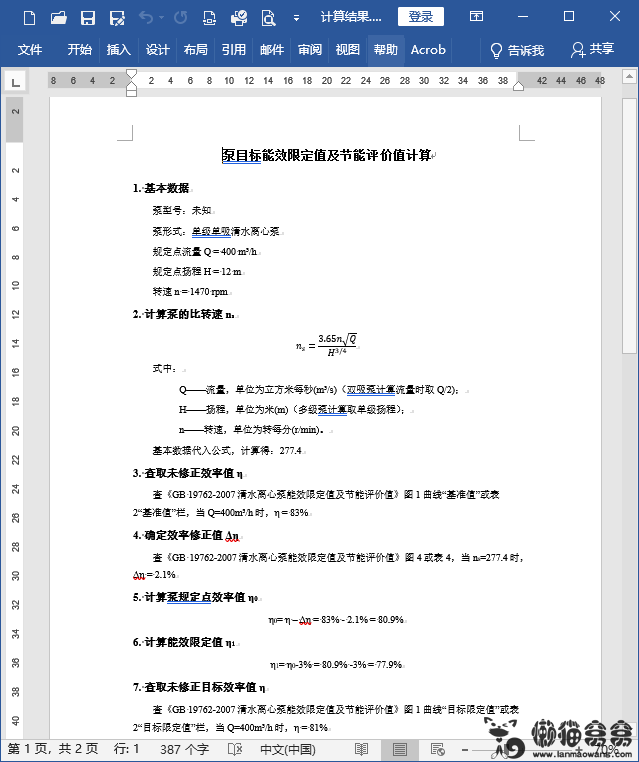Screen dimensions: 639x762
Task: Click the Redo icon
Action: [x=181, y=18]
